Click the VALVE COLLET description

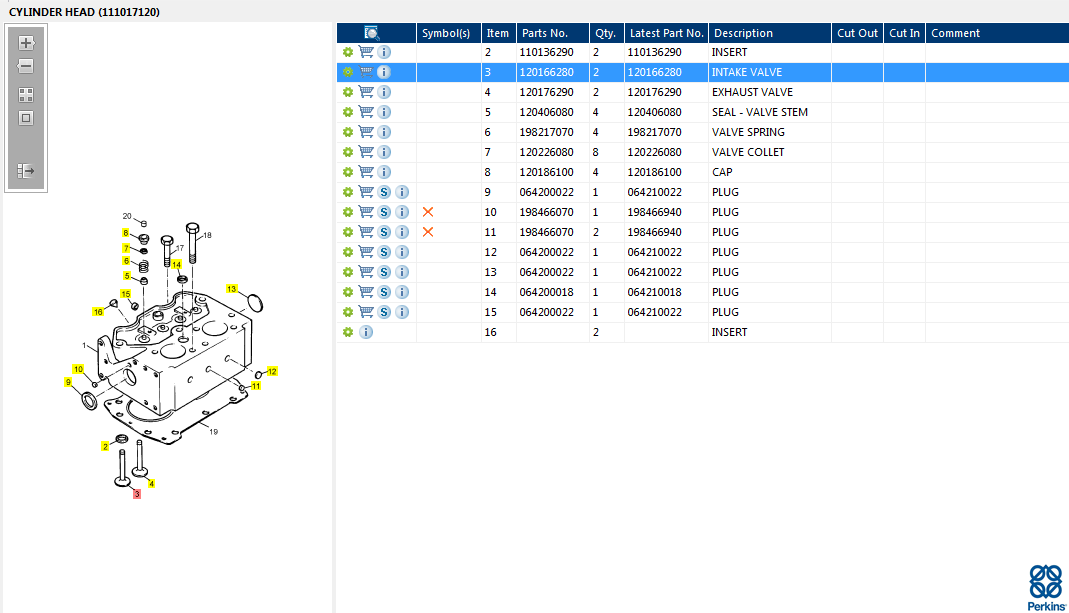748,152
